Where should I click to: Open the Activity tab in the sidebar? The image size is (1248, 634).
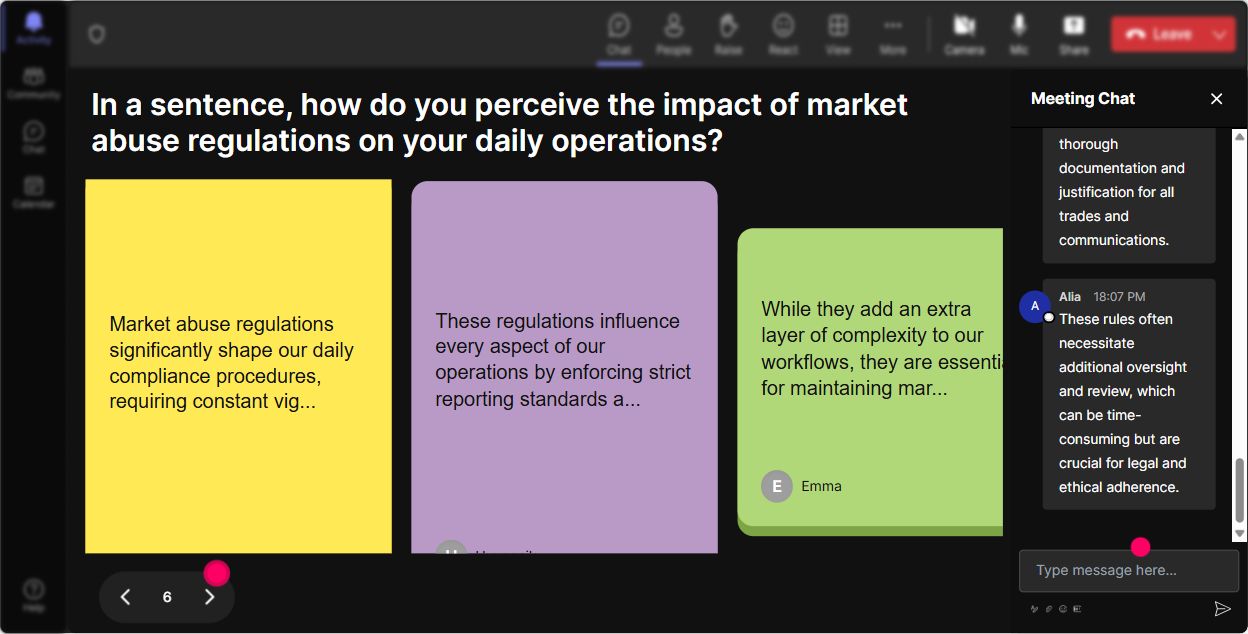pyautogui.click(x=34, y=28)
